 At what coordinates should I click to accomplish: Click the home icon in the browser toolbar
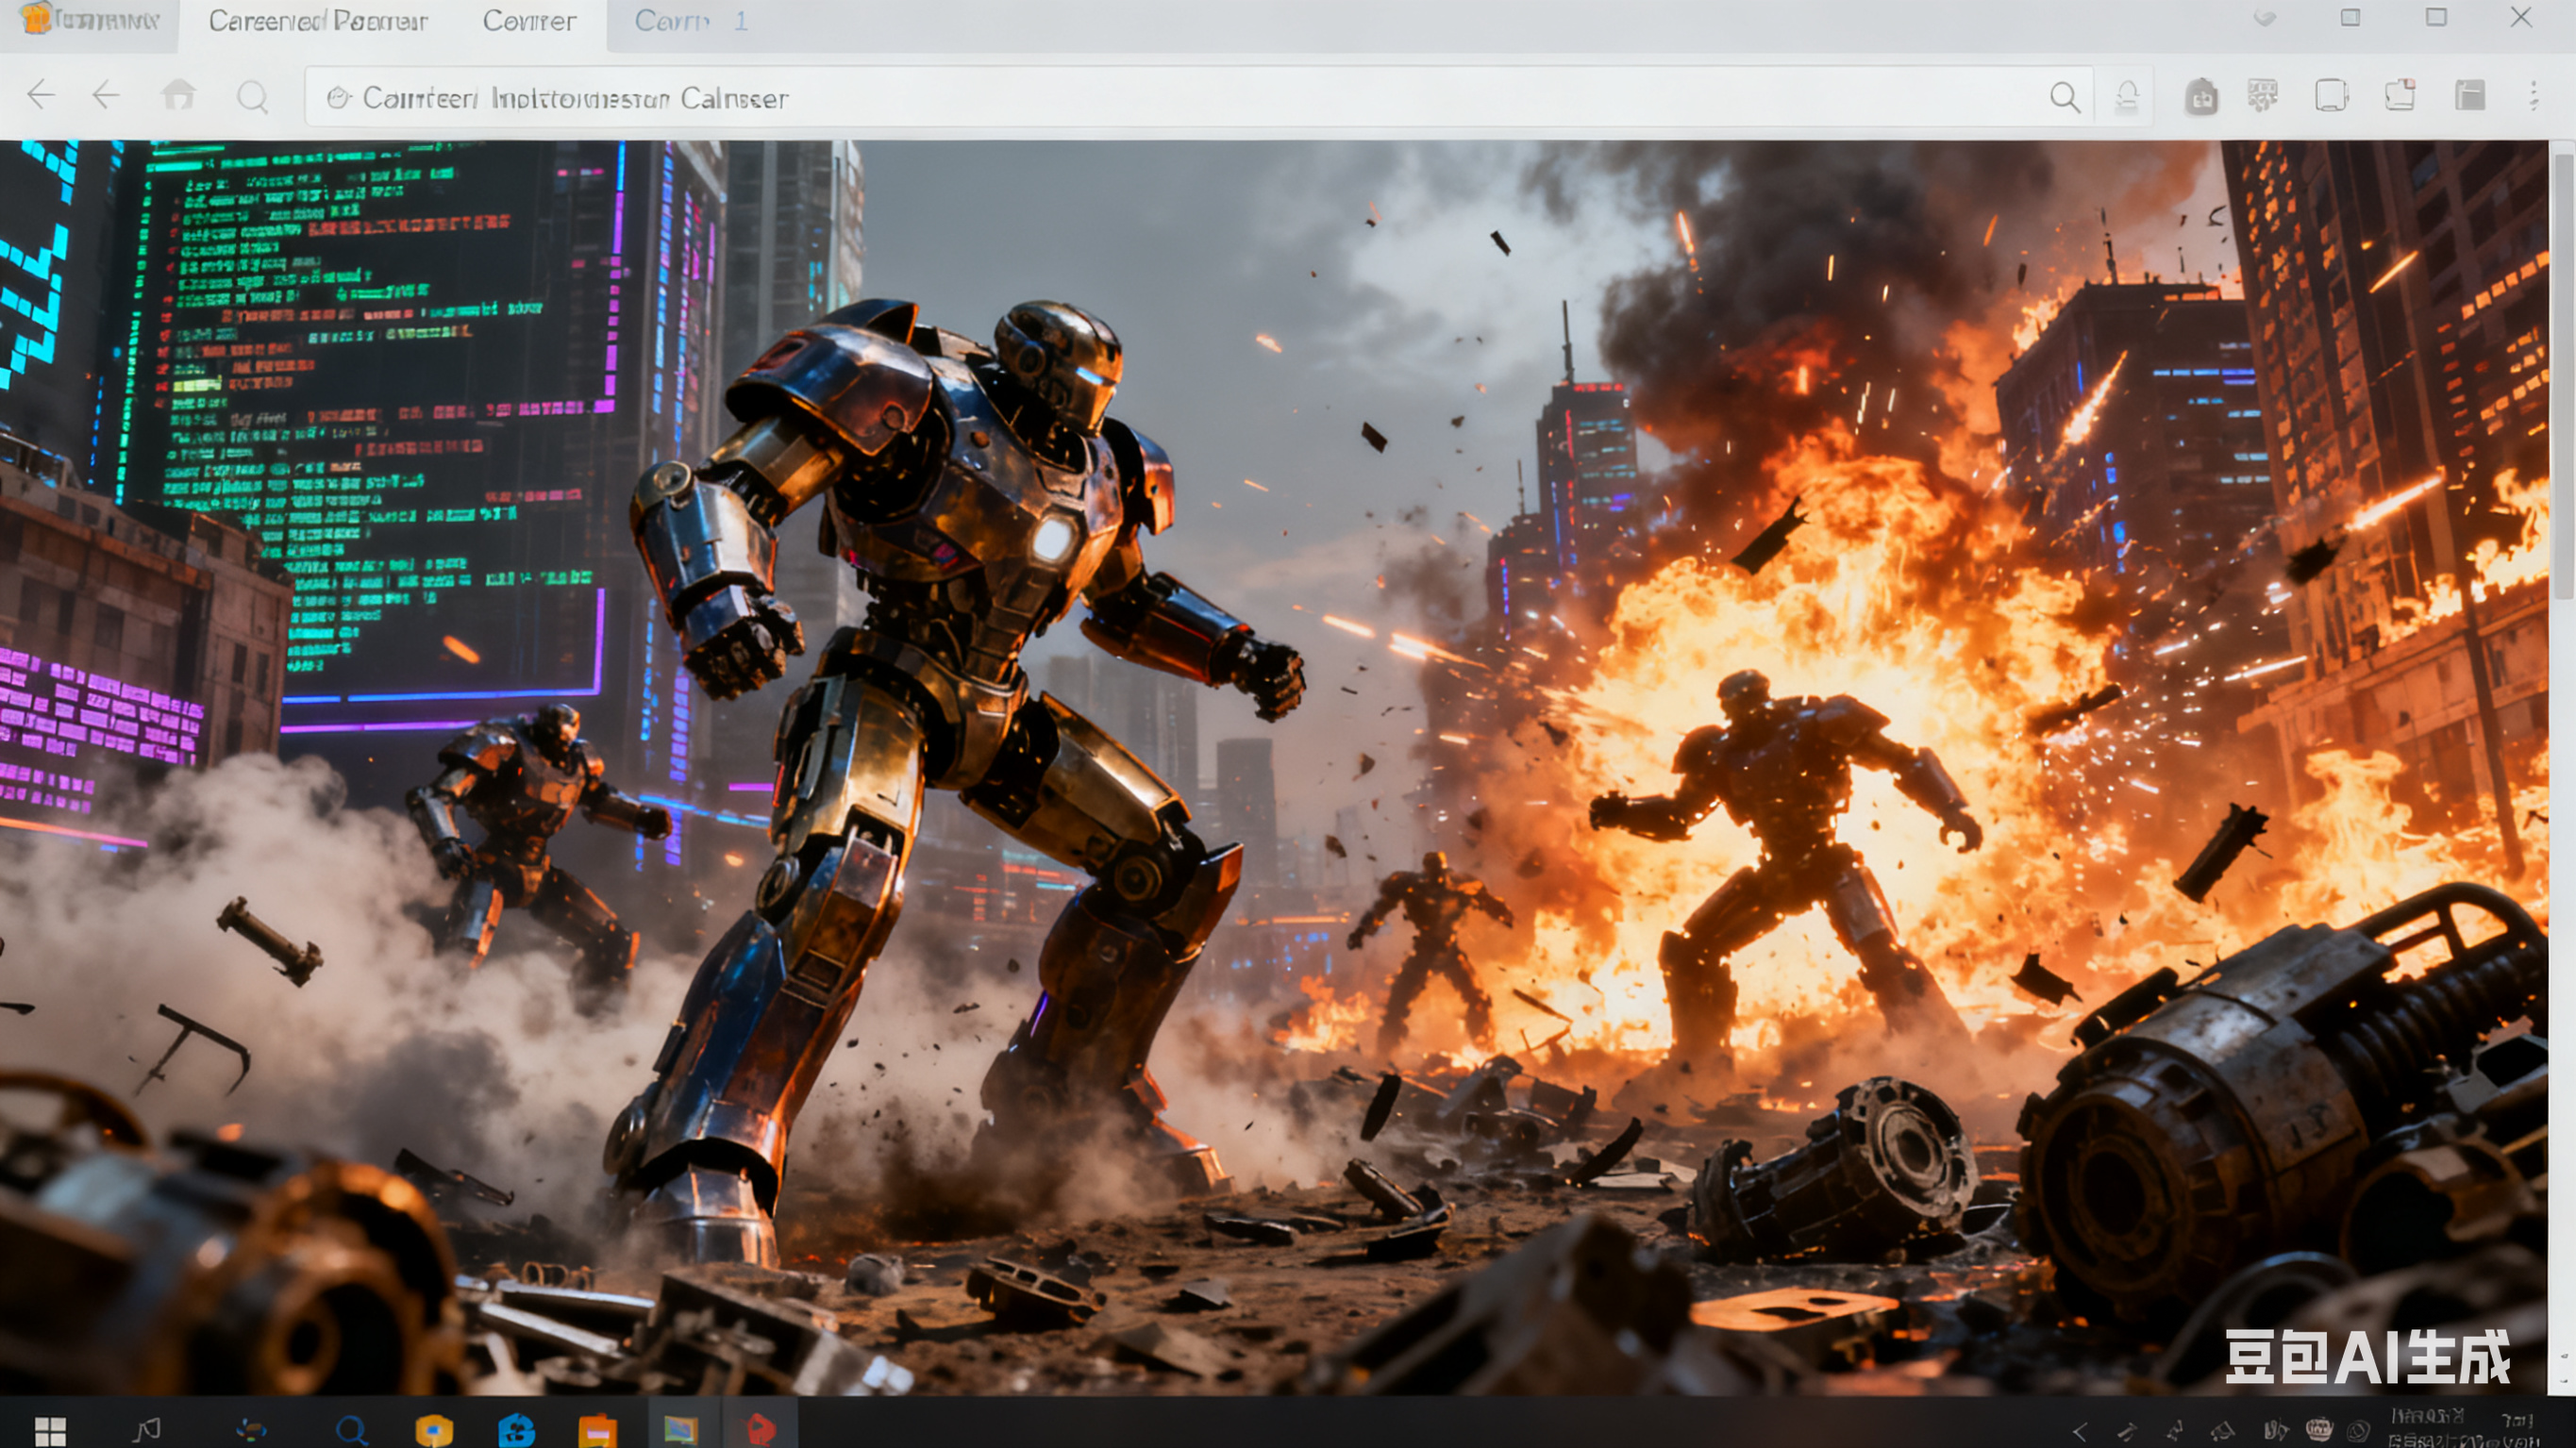pyautogui.click(x=179, y=96)
